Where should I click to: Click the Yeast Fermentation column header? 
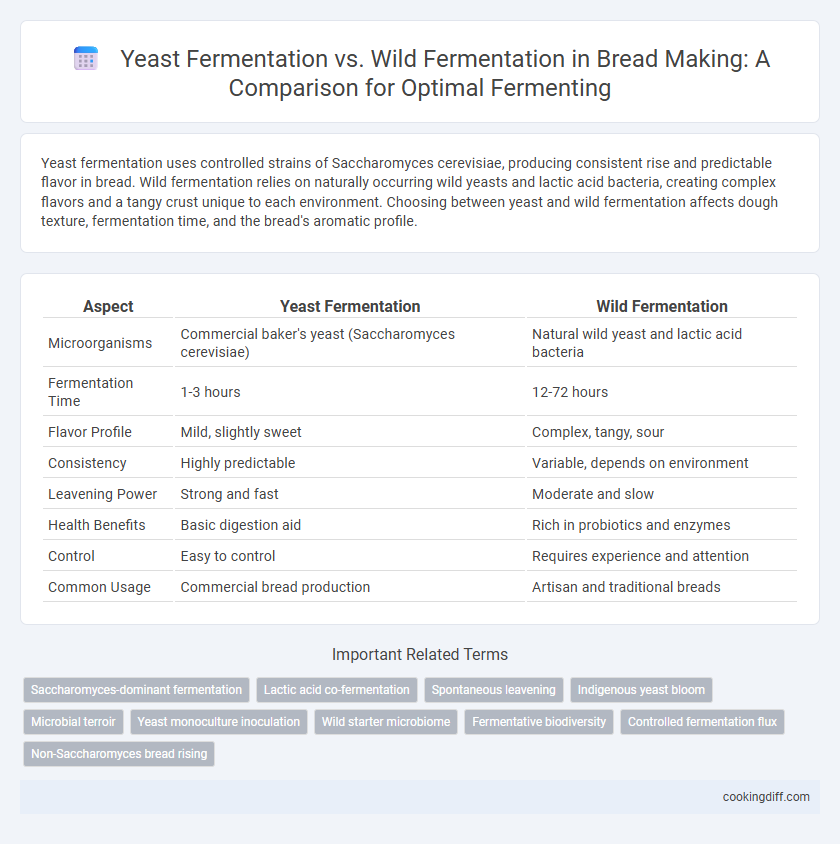click(x=350, y=306)
